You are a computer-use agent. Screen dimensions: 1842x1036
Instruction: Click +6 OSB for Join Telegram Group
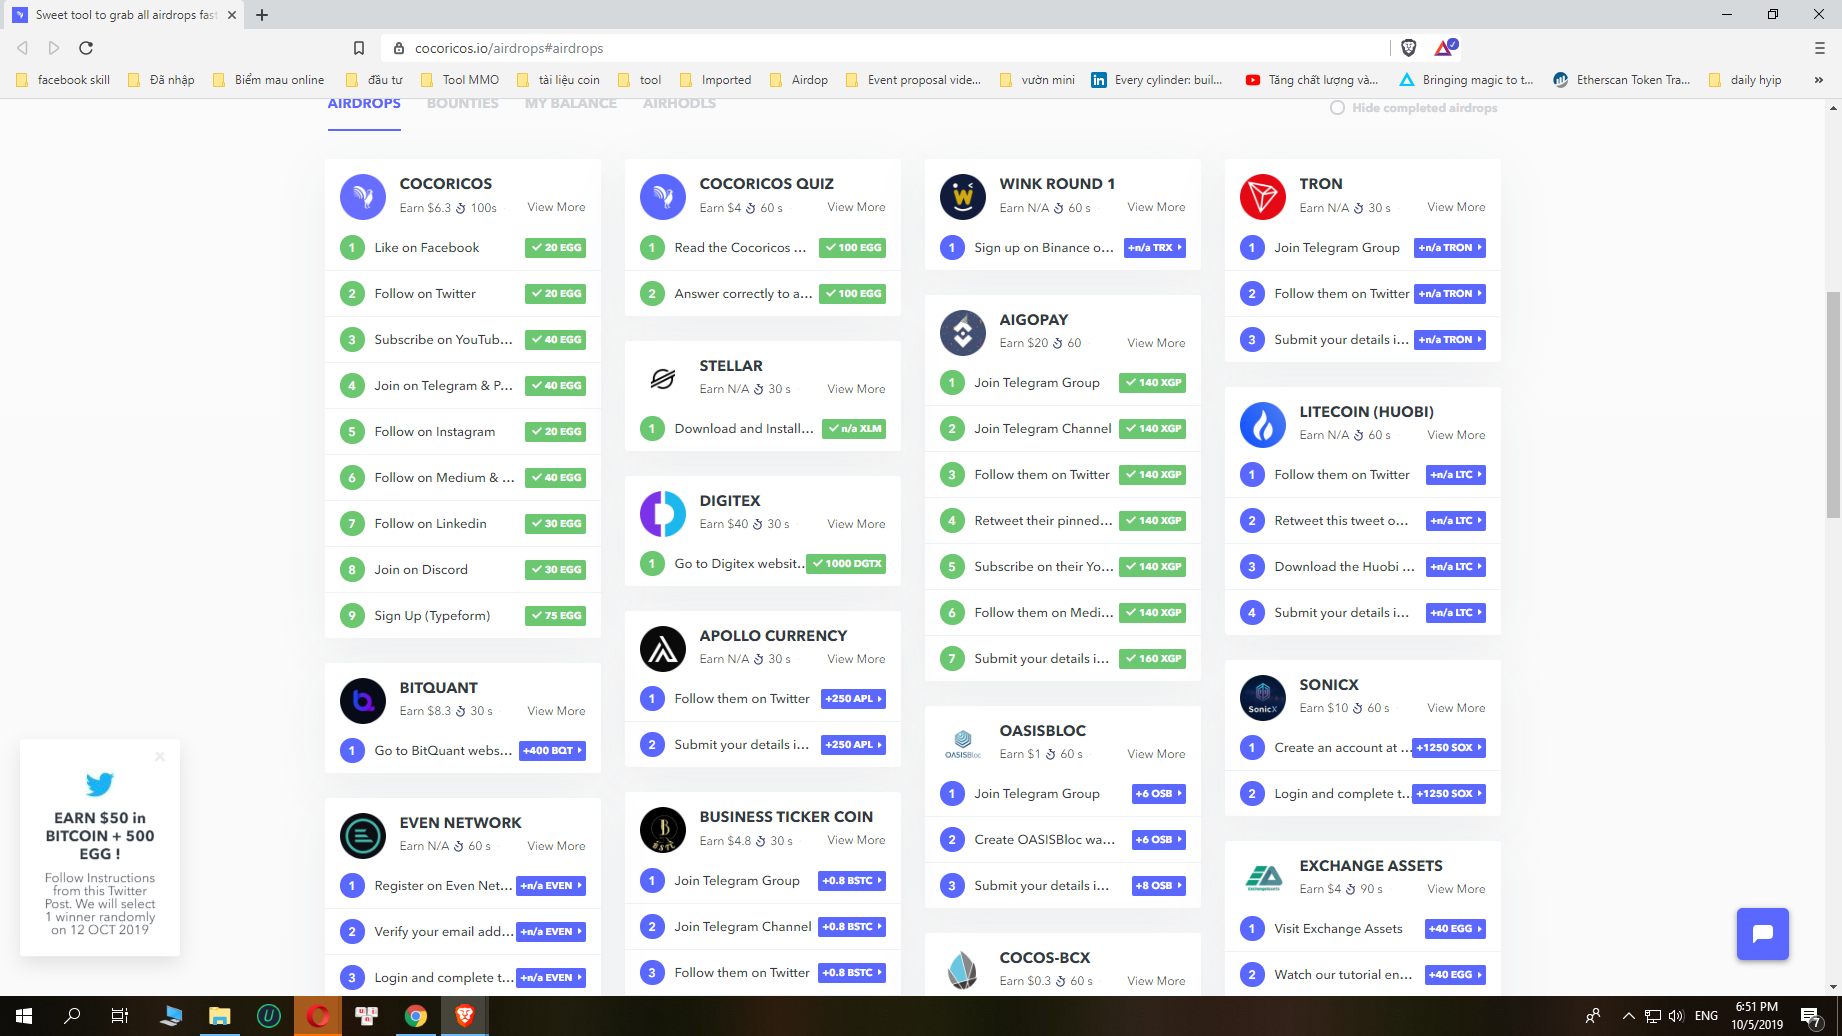(1159, 794)
